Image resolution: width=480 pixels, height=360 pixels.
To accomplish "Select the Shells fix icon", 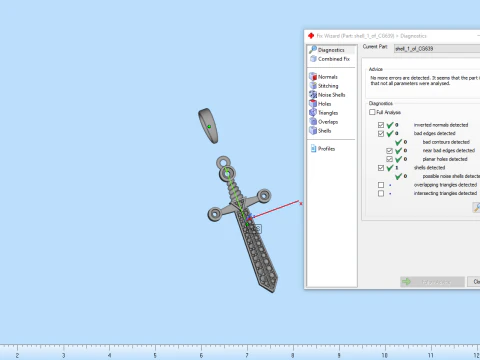I will [x=313, y=131].
